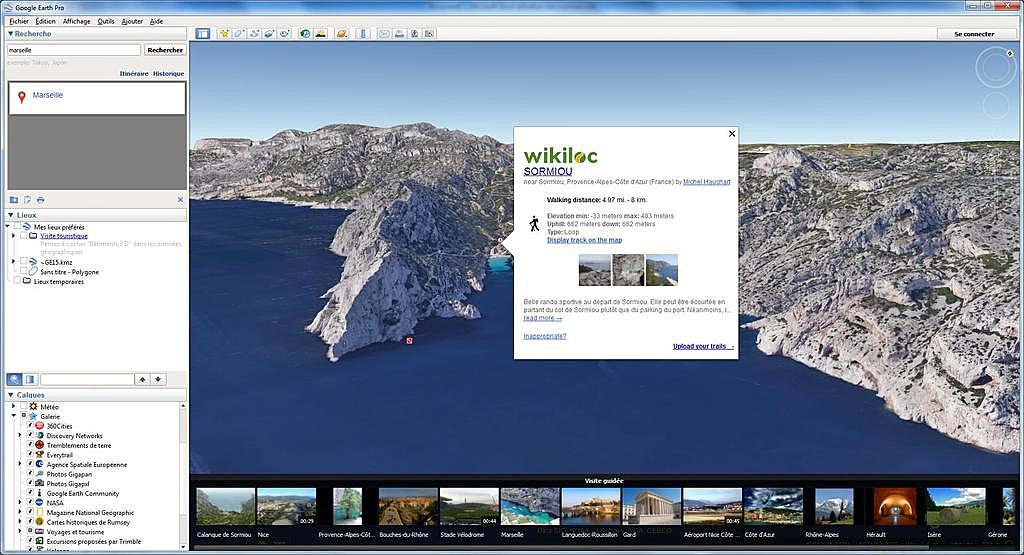Screen dimensions: 1024x555
Task: Check the ~GE15.kmz checkbox
Action: coord(24,261)
